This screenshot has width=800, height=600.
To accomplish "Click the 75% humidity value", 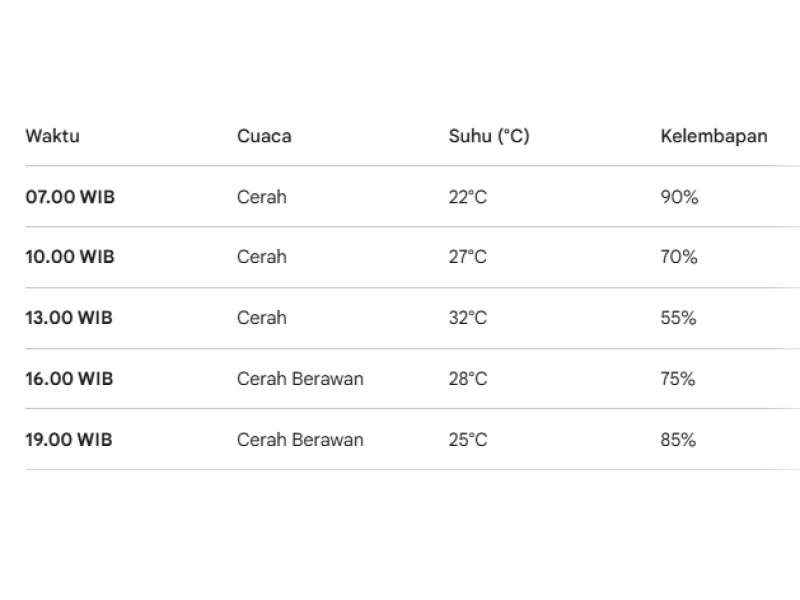I will pyautogui.click(x=679, y=379).
